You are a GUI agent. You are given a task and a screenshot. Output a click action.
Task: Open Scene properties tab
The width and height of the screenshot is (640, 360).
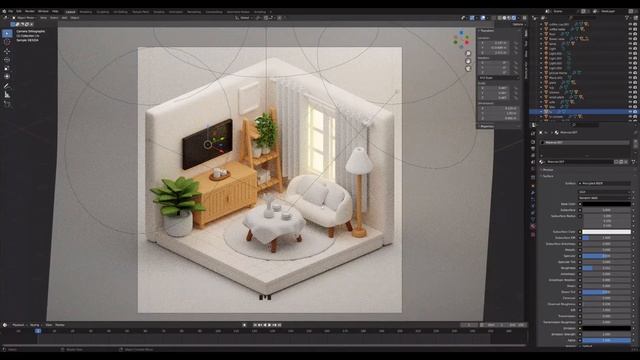533,162
